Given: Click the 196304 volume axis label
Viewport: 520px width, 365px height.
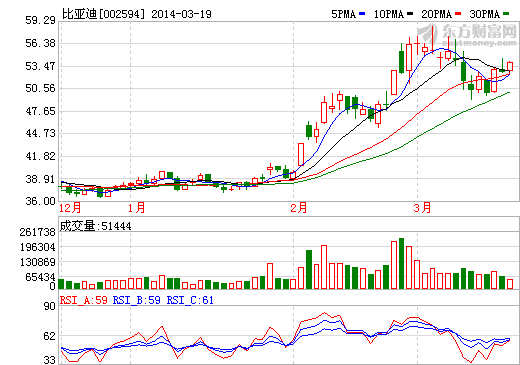Looking at the screenshot, I should pos(37,247).
